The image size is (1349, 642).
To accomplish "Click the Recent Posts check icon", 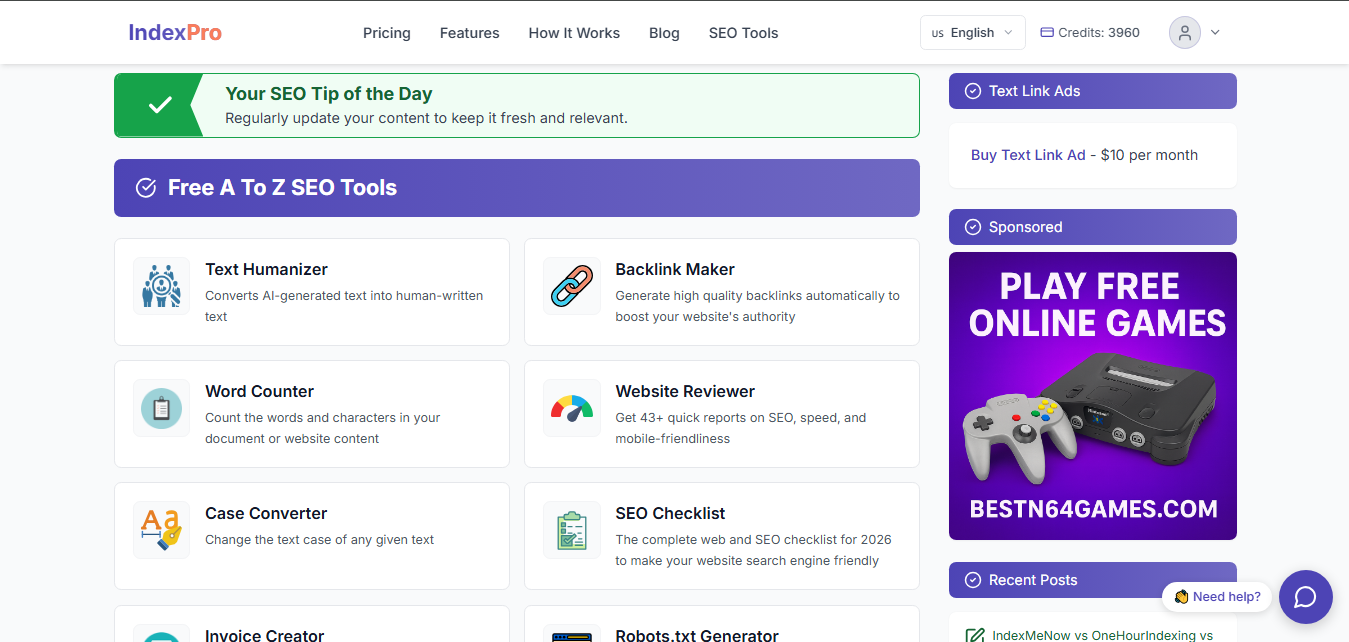I will coord(972,580).
